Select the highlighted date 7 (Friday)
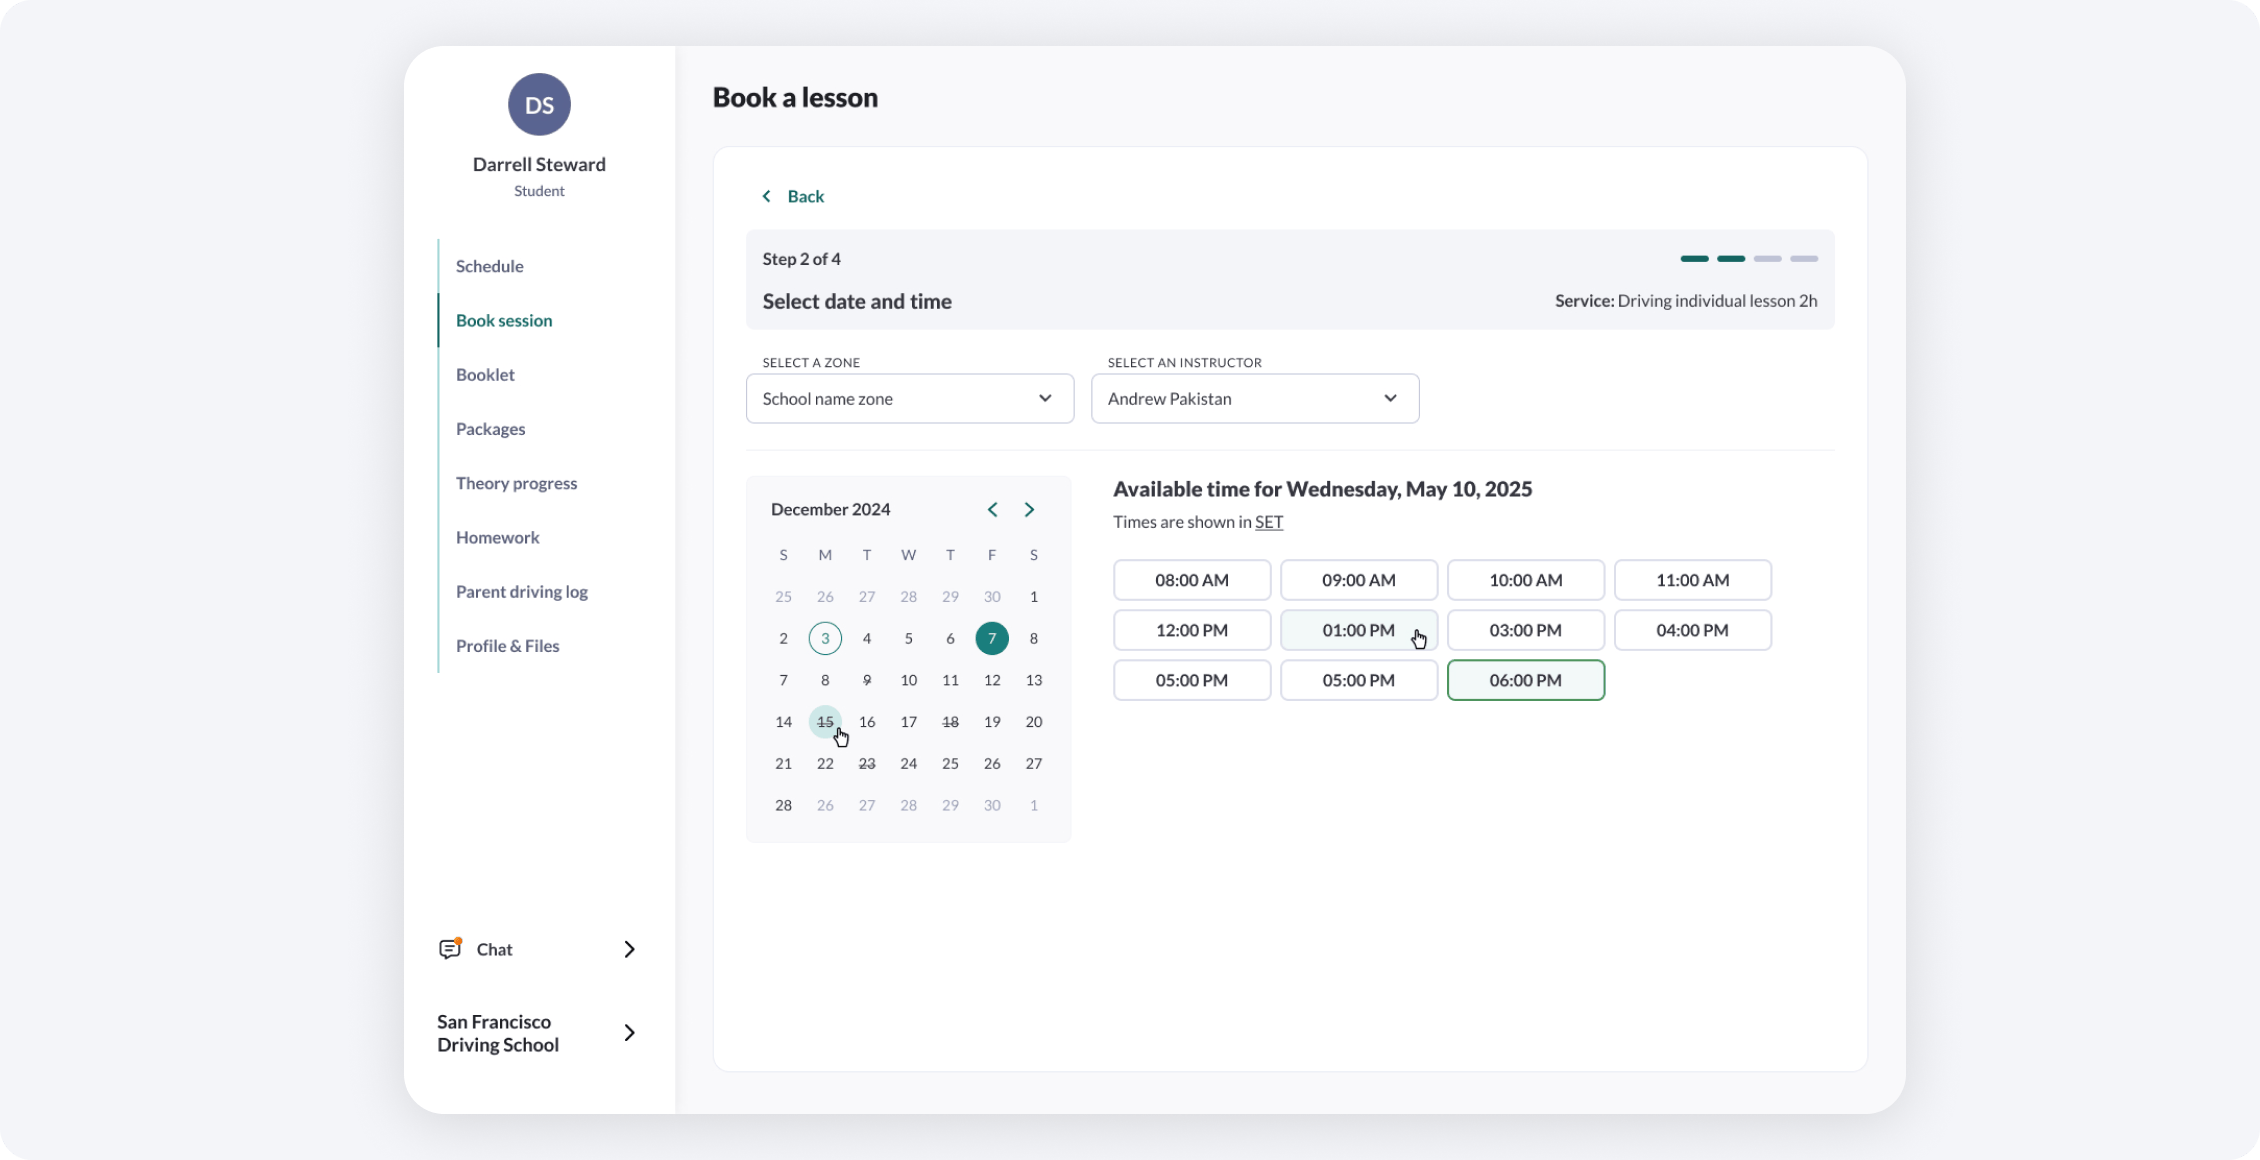 [x=992, y=638]
